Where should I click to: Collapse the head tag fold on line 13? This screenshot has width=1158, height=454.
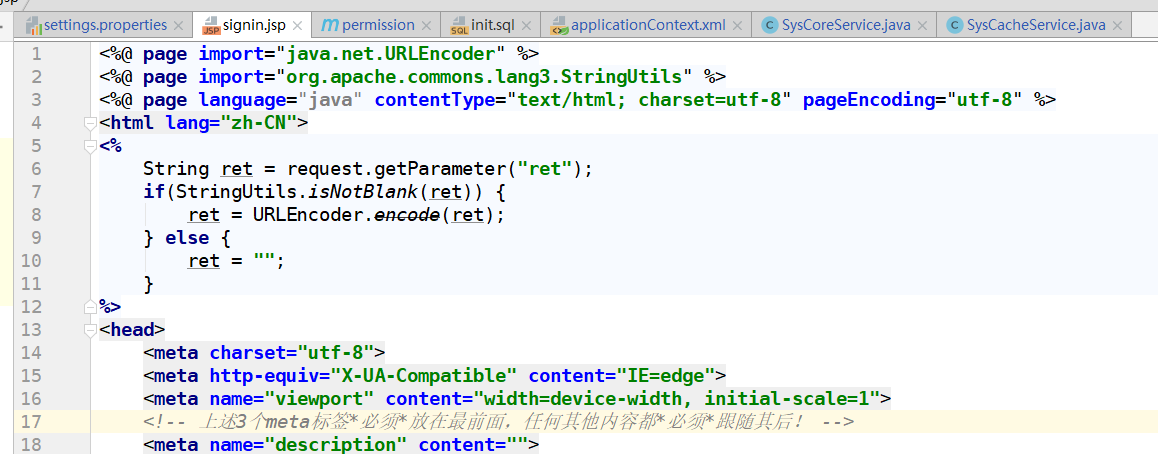(x=91, y=330)
